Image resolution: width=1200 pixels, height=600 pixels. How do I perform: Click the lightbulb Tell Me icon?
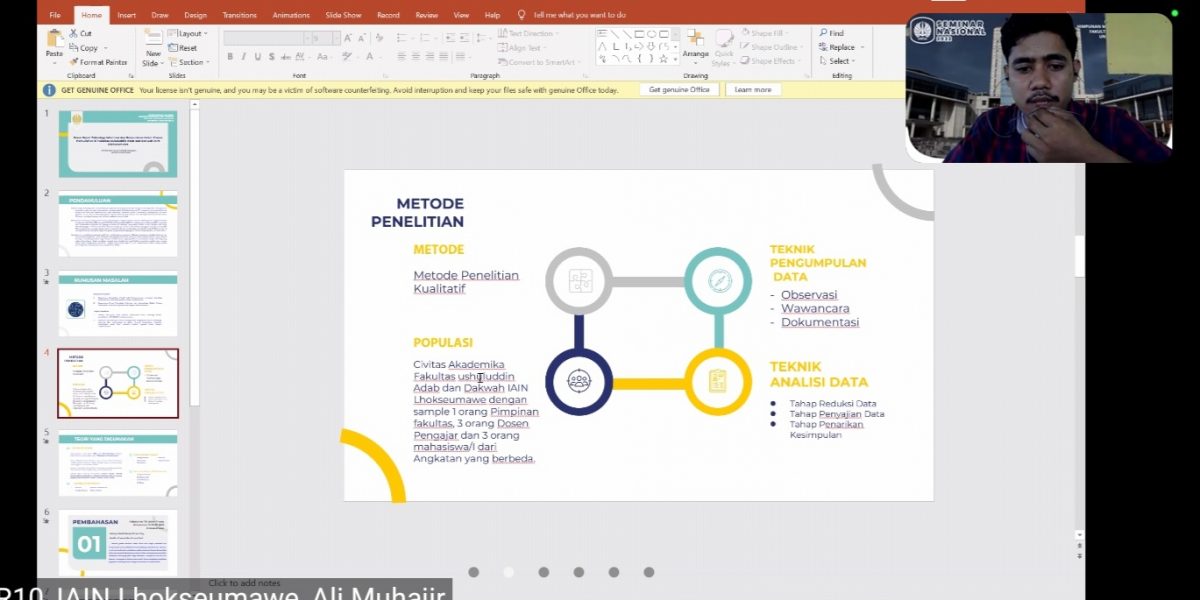coord(521,15)
